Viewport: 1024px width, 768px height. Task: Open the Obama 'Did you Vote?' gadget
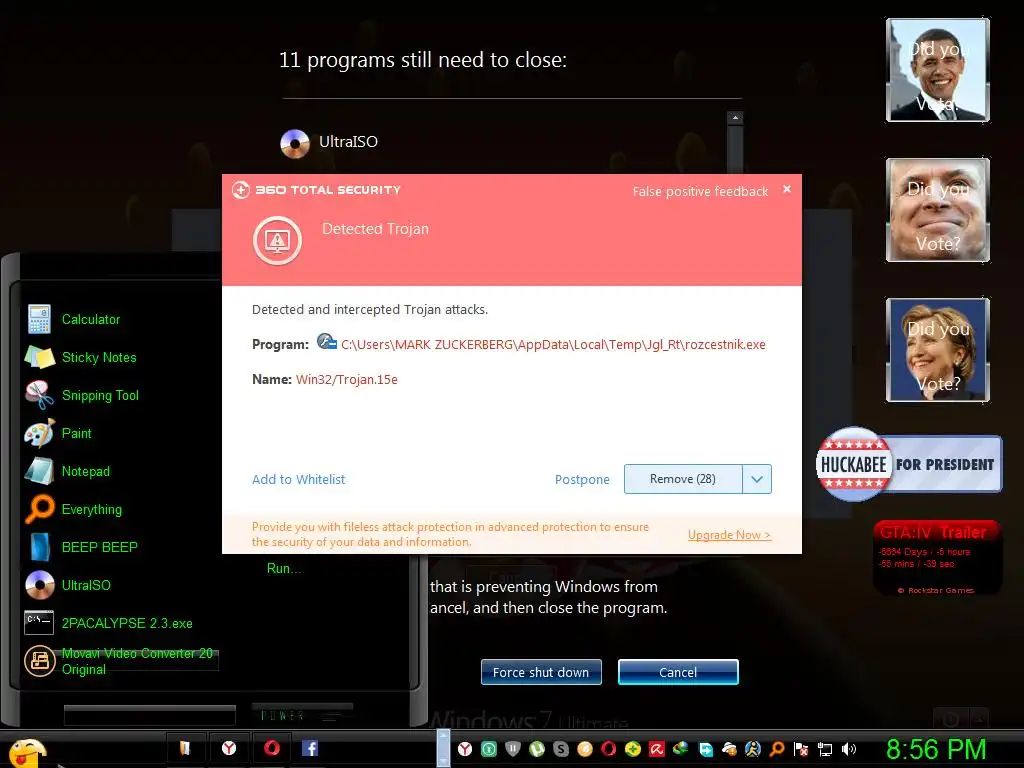coord(938,70)
